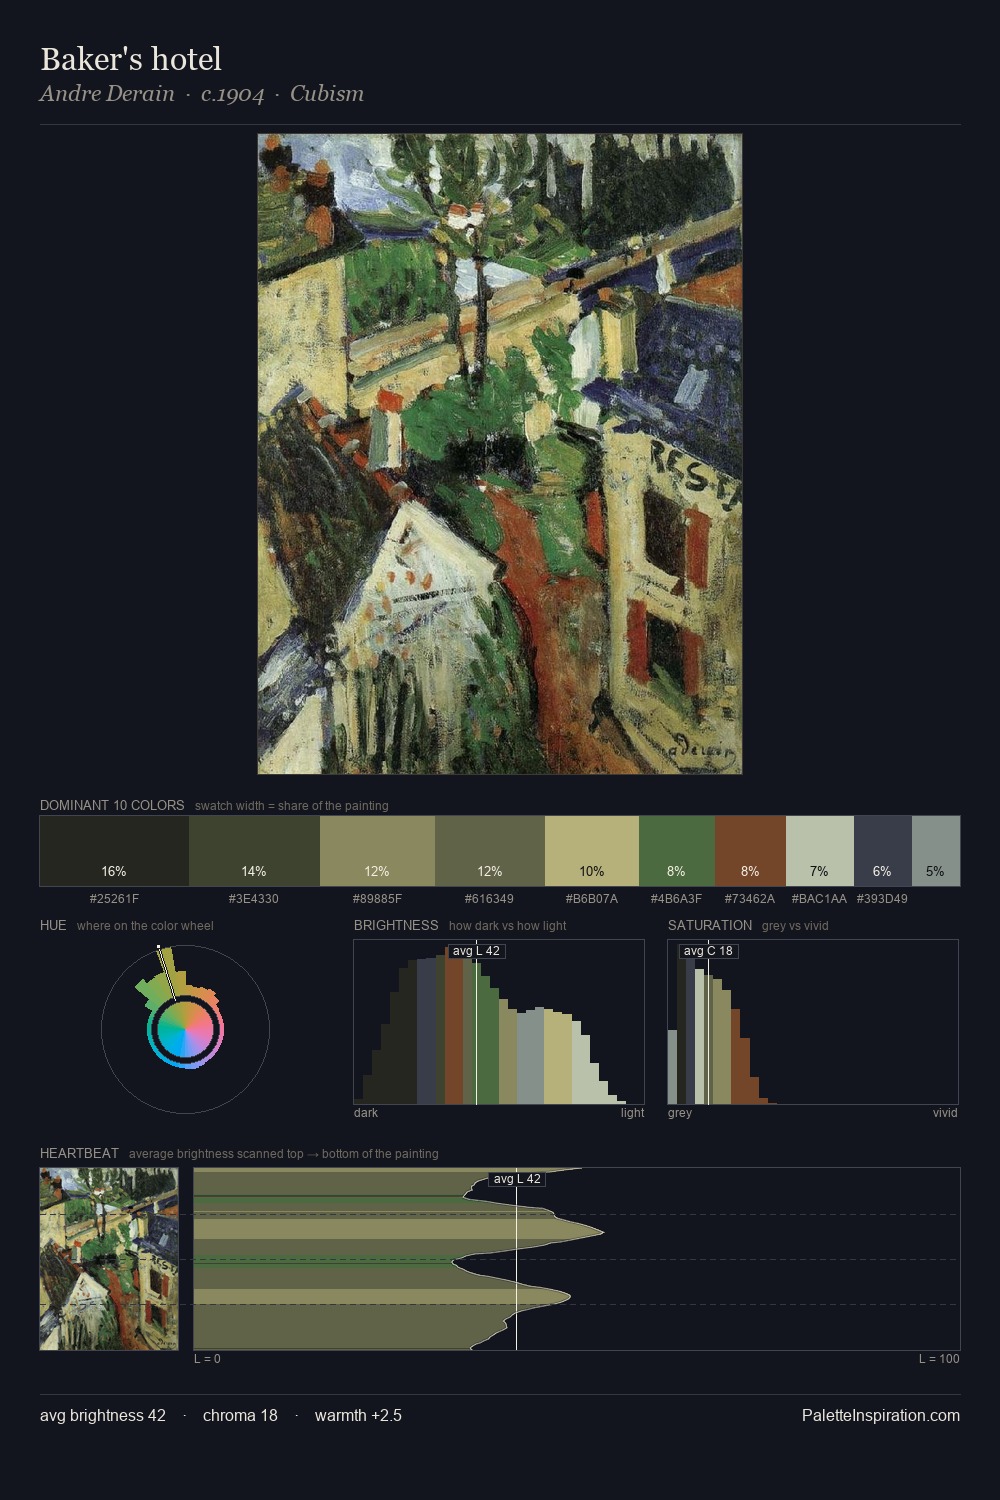The image size is (1000, 1500).
Task: Click "swatch width = share of the painting" note
Action: click(292, 806)
